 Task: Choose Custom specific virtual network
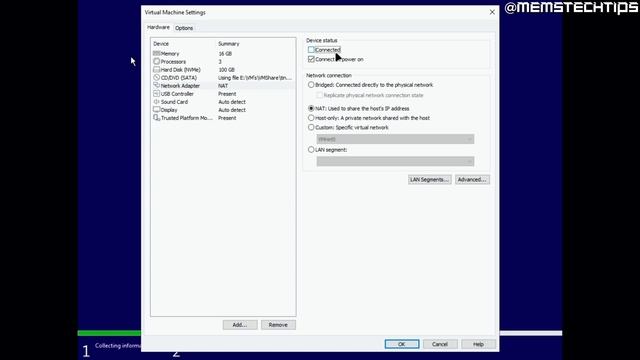pyautogui.click(x=311, y=127)
